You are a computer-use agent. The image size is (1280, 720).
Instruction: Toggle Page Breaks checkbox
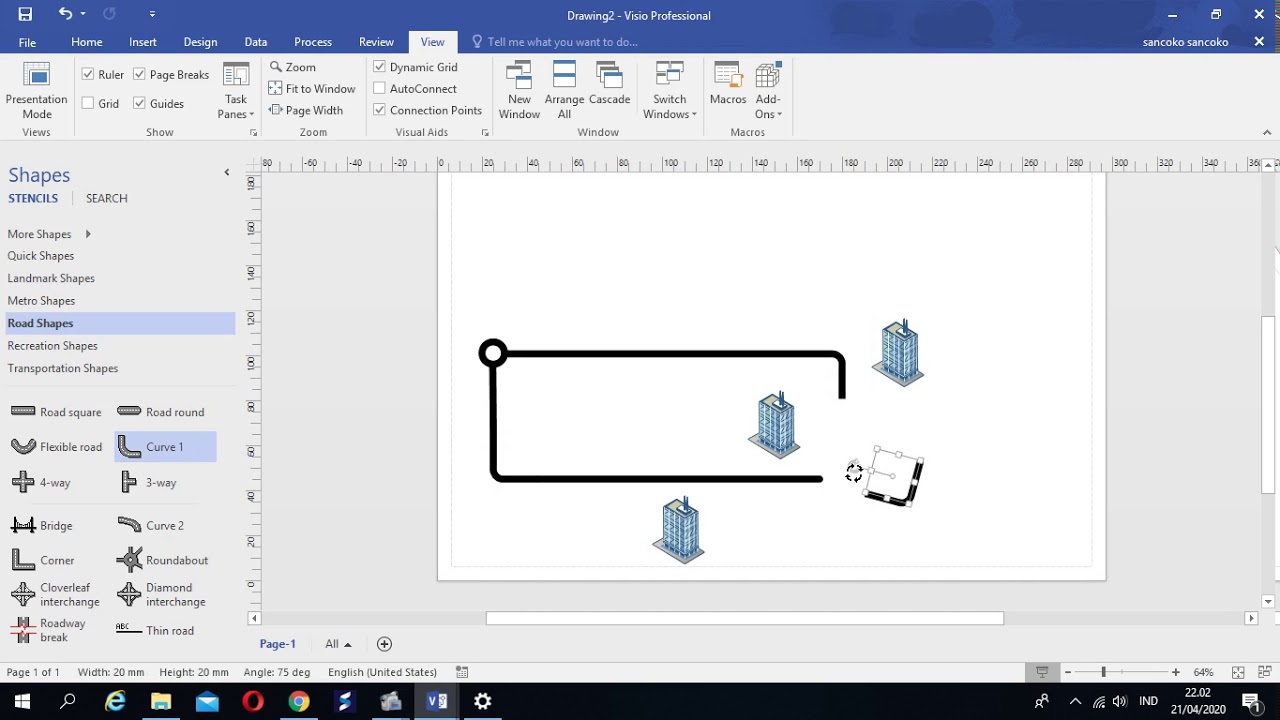pyautogui.click(x=139, y=74)
